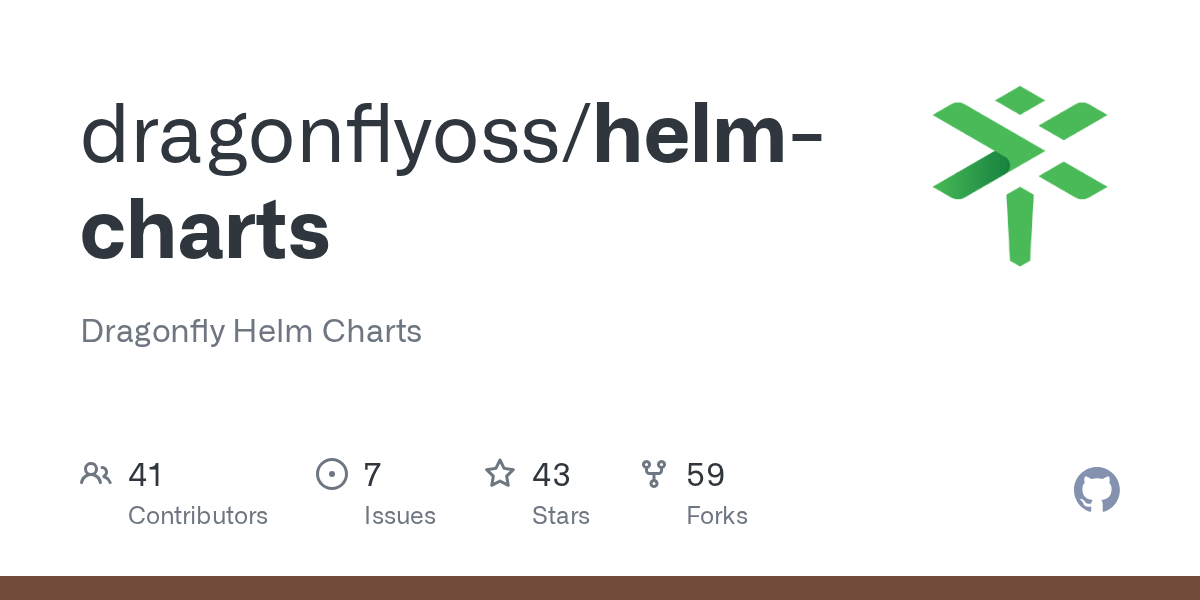
Task: Click the star count number 43
Action: (x=551, y=474)
